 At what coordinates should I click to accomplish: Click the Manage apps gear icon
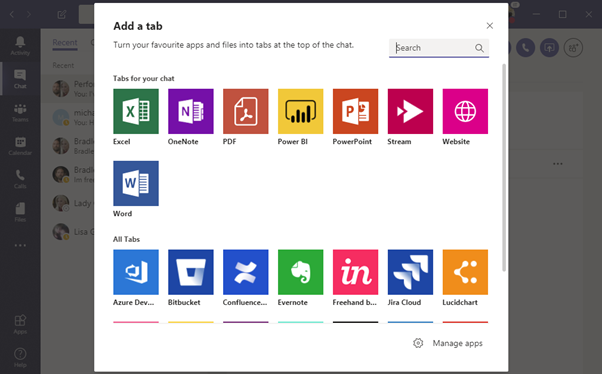click(x=418, y=343)
